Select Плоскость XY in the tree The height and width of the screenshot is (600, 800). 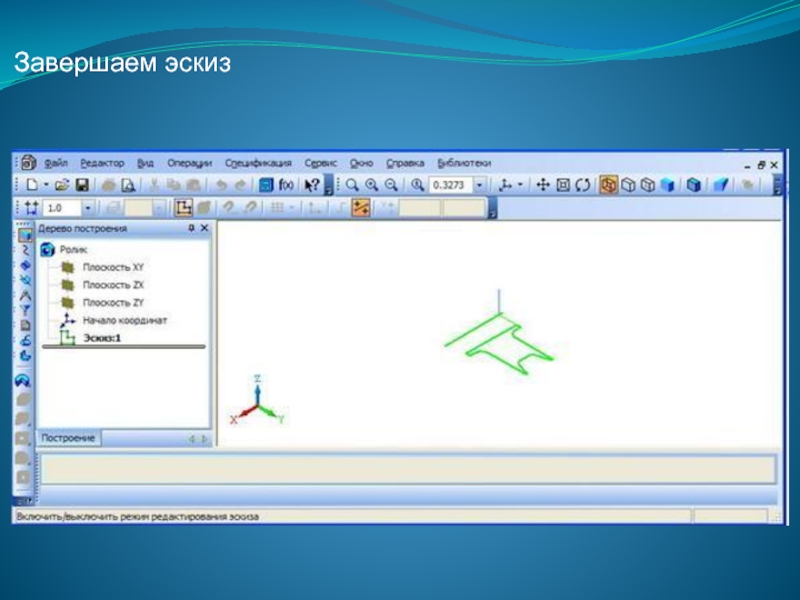point(113,267)
